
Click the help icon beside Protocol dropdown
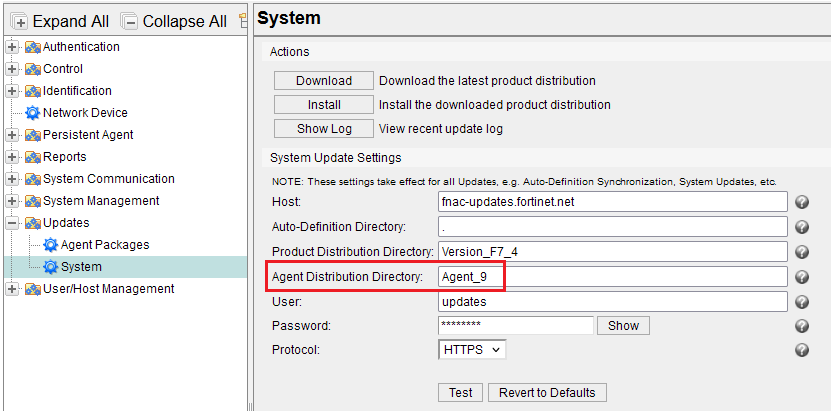pyautogui.click(x=801, y=350)
